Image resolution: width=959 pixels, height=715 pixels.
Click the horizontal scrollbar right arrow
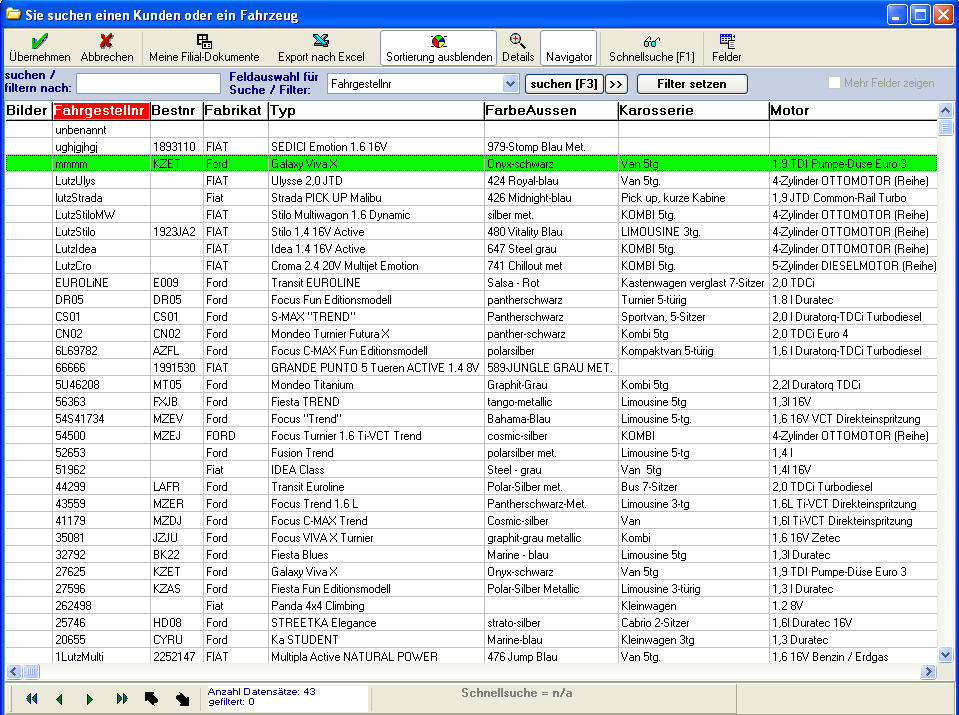(928, 672)
